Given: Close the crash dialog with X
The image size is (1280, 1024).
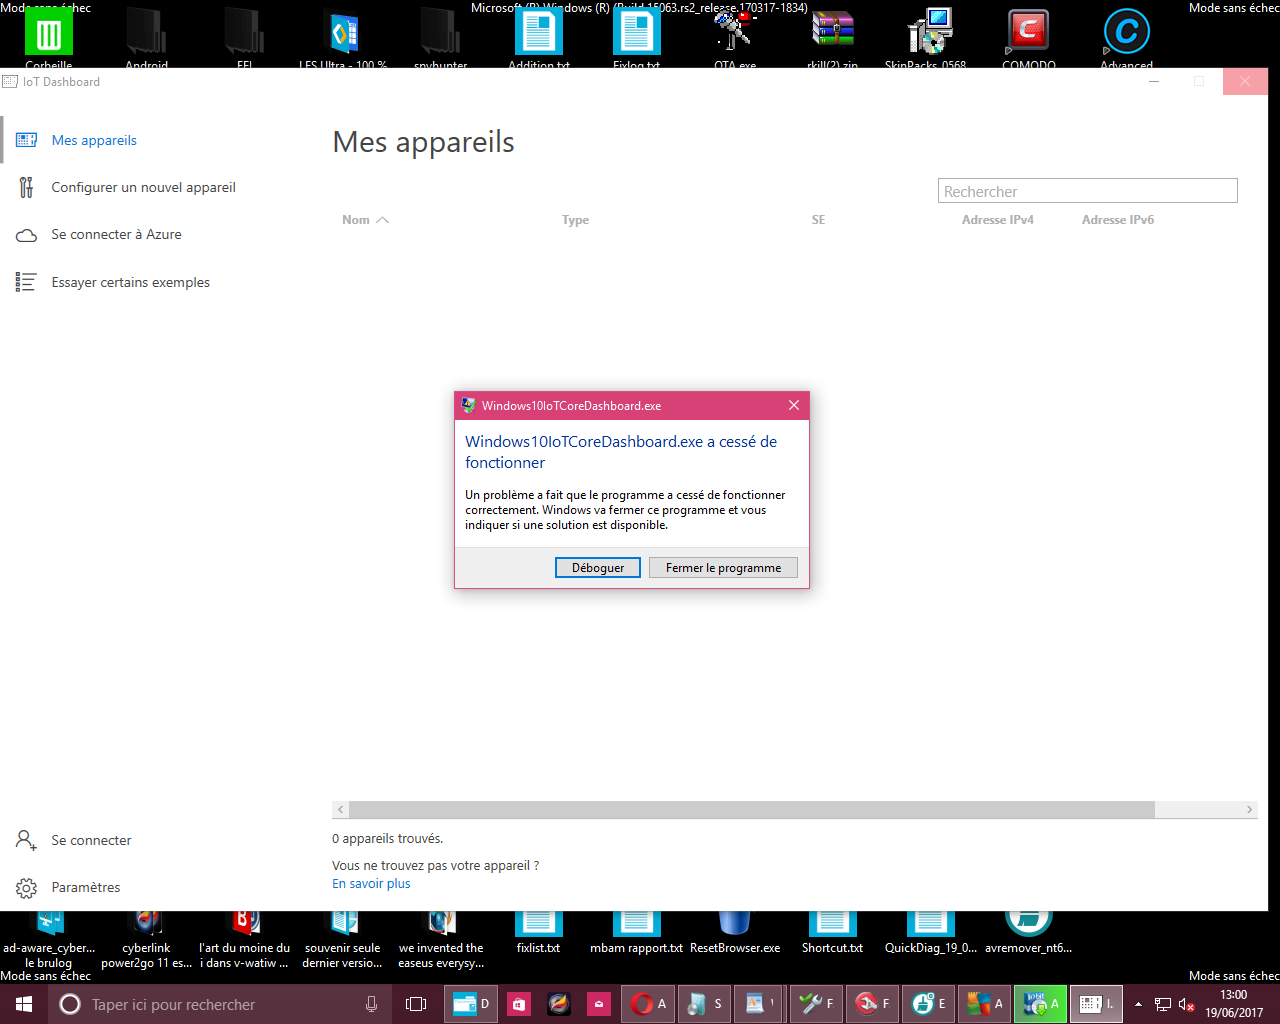Looking at the screenshot, I should pyautogui.click(x=793, y=405).
